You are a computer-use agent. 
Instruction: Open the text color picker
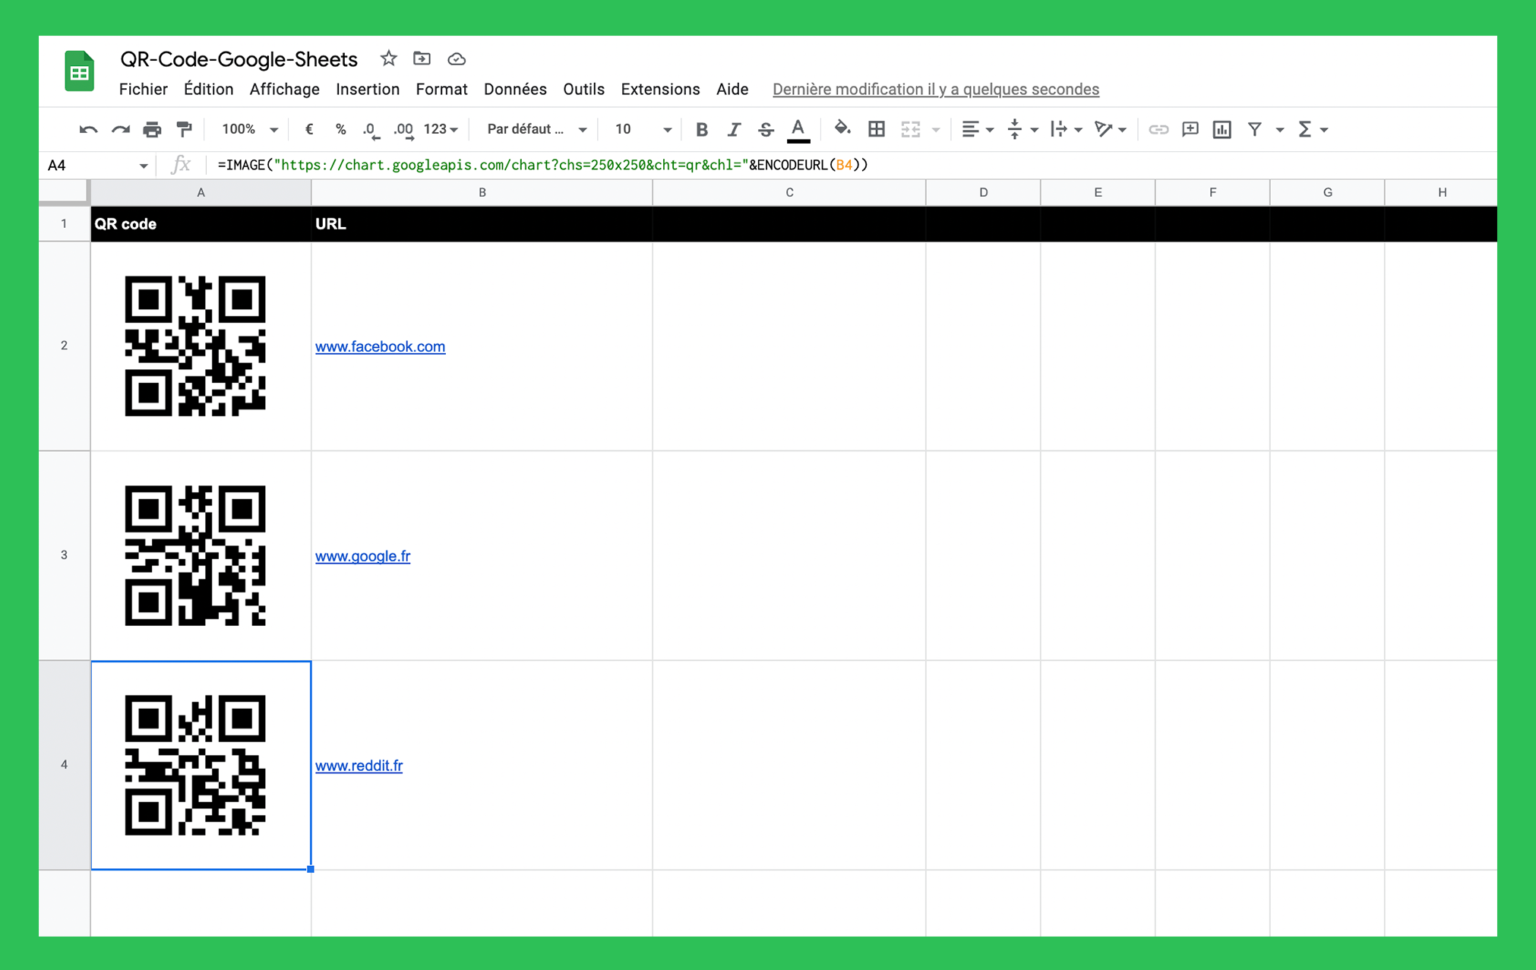pos(797,129)
